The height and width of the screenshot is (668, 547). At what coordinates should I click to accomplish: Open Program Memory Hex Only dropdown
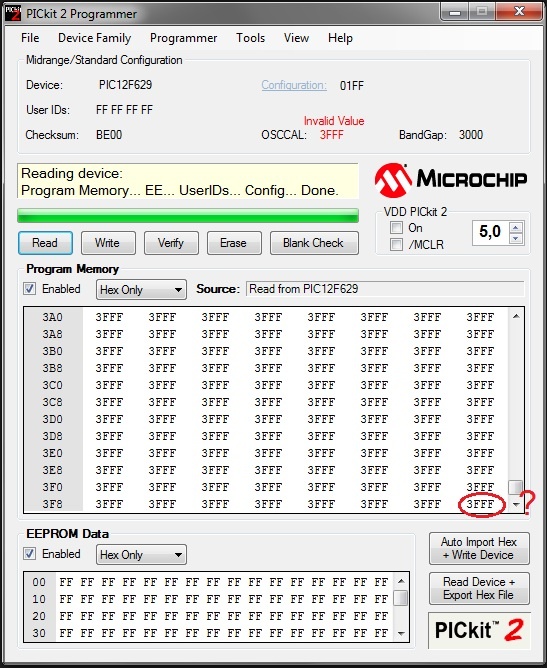pos(141,290)
